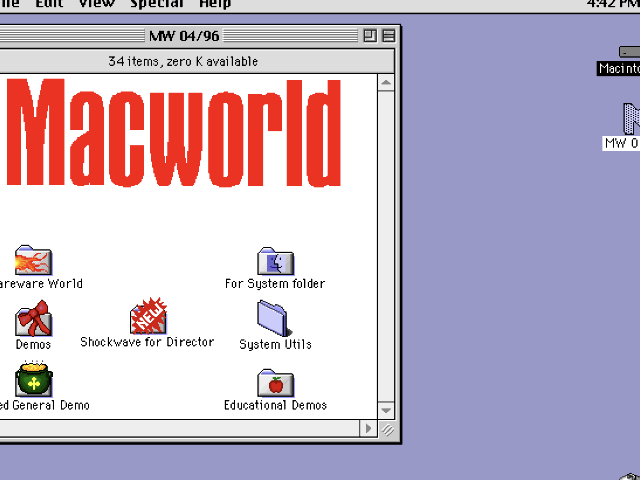The image size is (640, 480).
Task: Select the Demos folder with red bow
Action: (33, 318)
